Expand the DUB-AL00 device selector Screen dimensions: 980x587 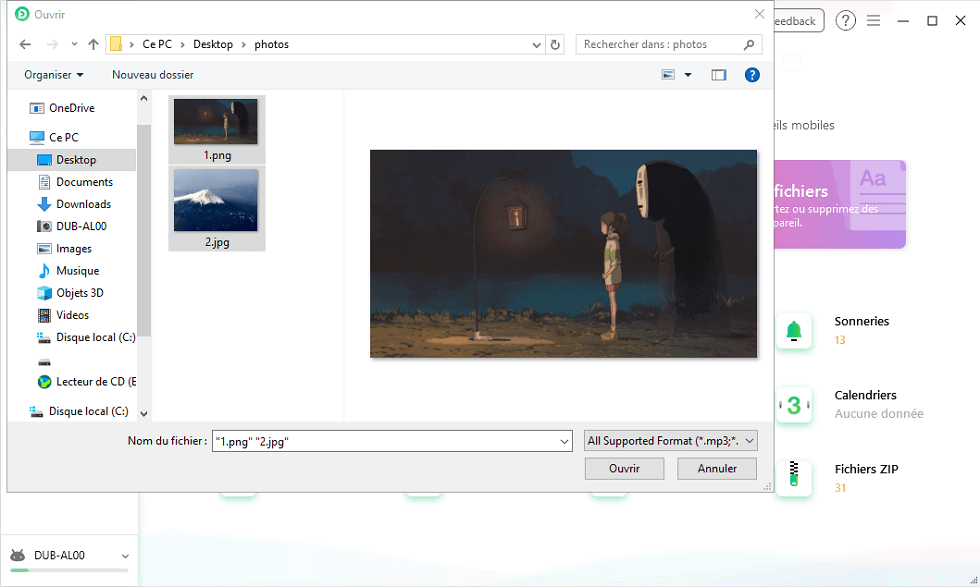click(x=125, y=556)
